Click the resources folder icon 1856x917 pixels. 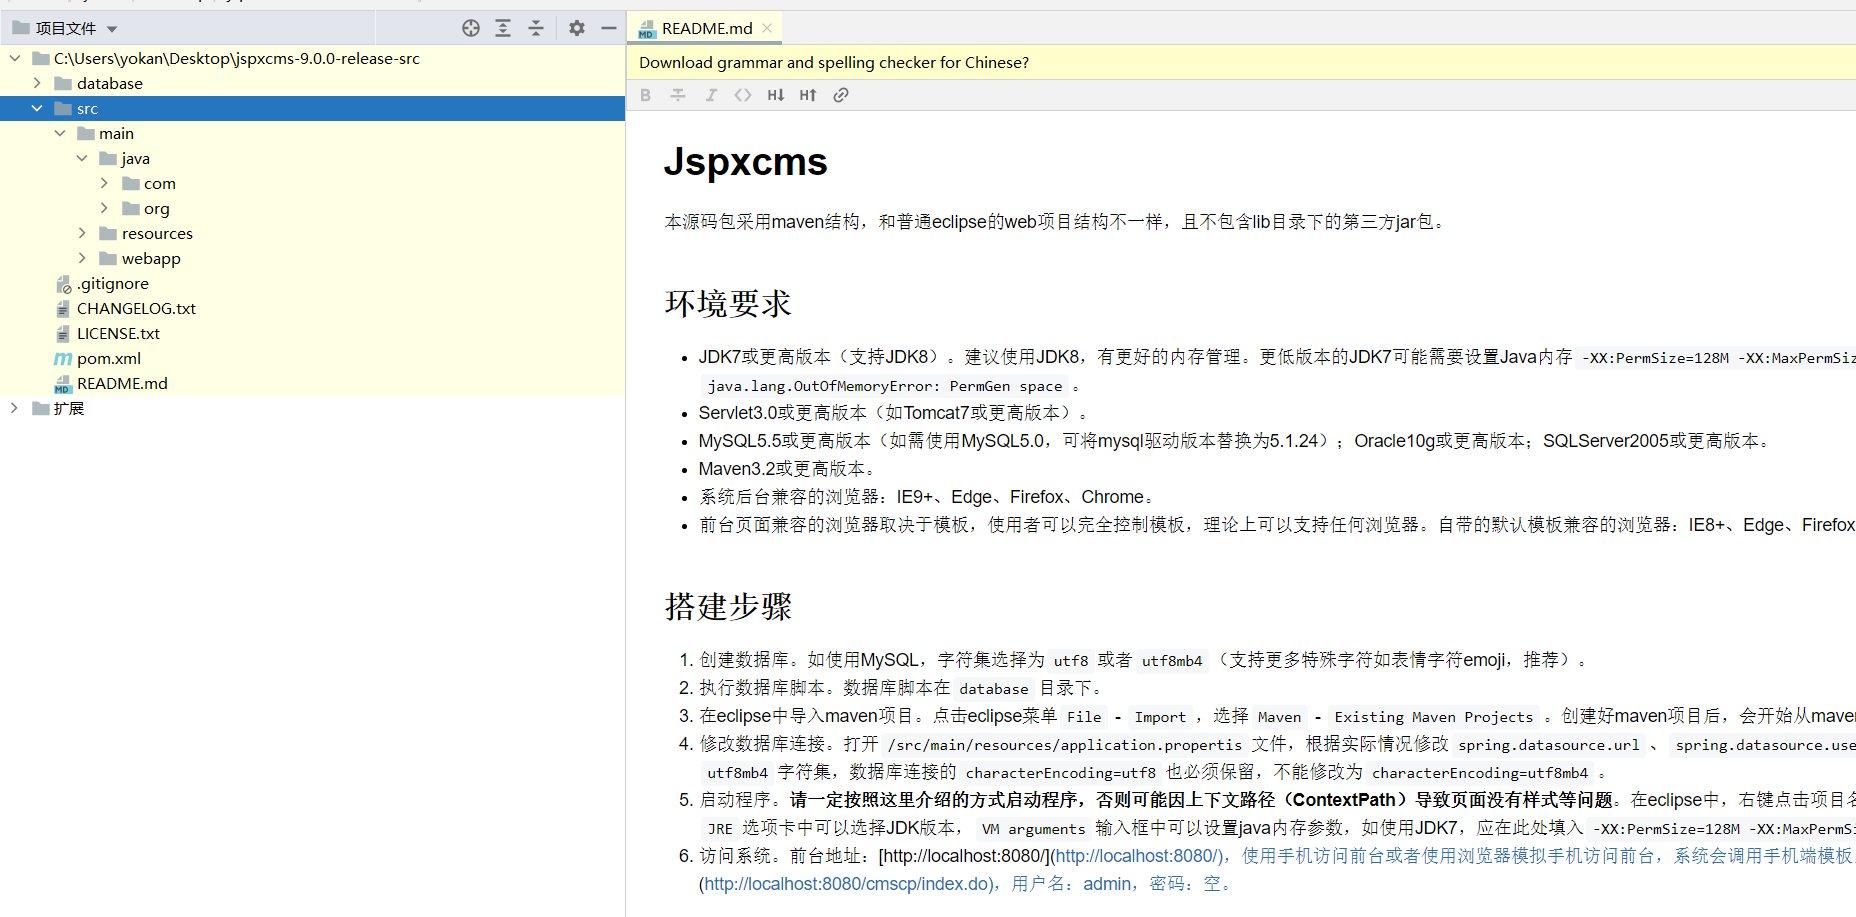click(x=108, y=234)
